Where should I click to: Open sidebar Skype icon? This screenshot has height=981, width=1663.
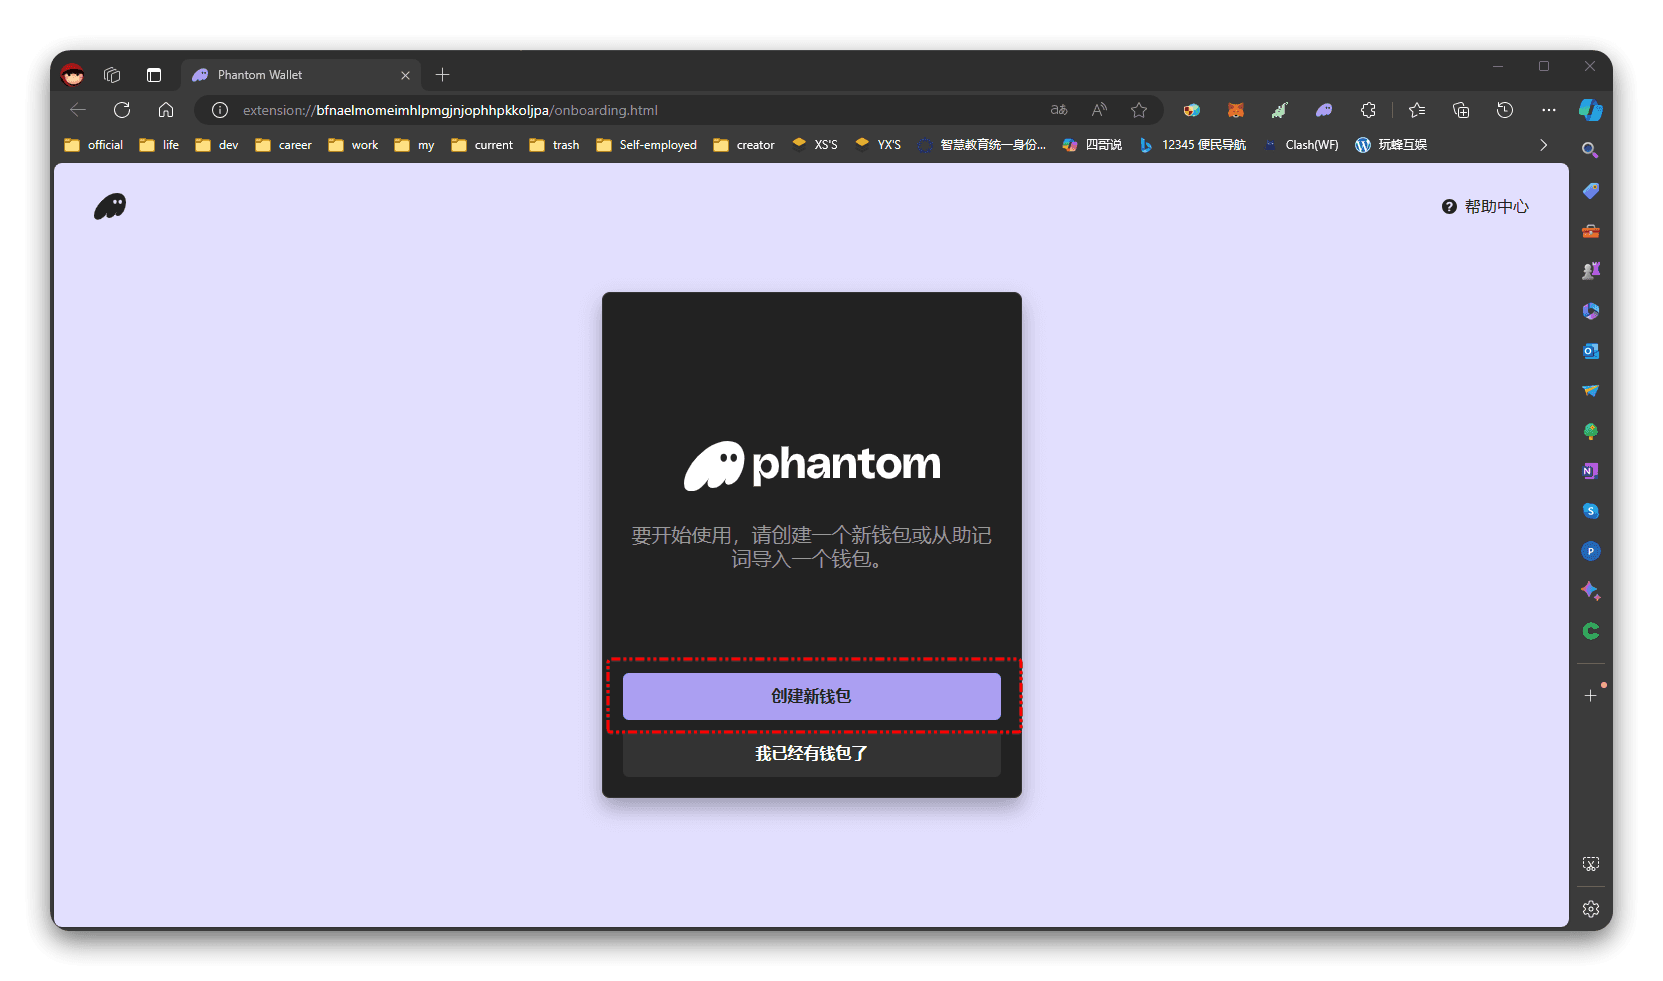pyautogui.click(x=1590, y=511)
